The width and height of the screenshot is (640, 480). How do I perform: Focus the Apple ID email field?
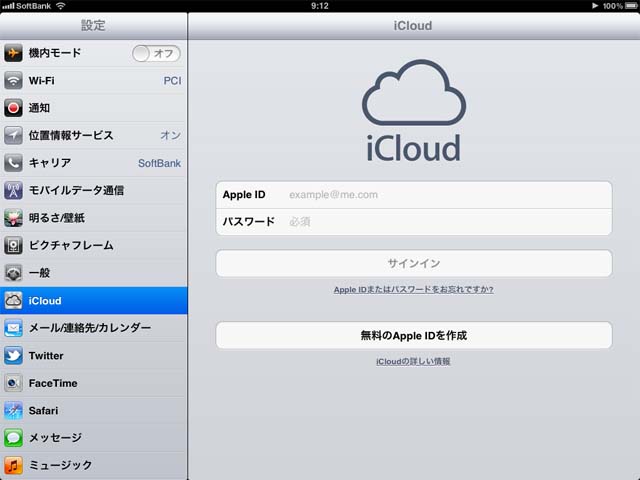pos(414,195)
